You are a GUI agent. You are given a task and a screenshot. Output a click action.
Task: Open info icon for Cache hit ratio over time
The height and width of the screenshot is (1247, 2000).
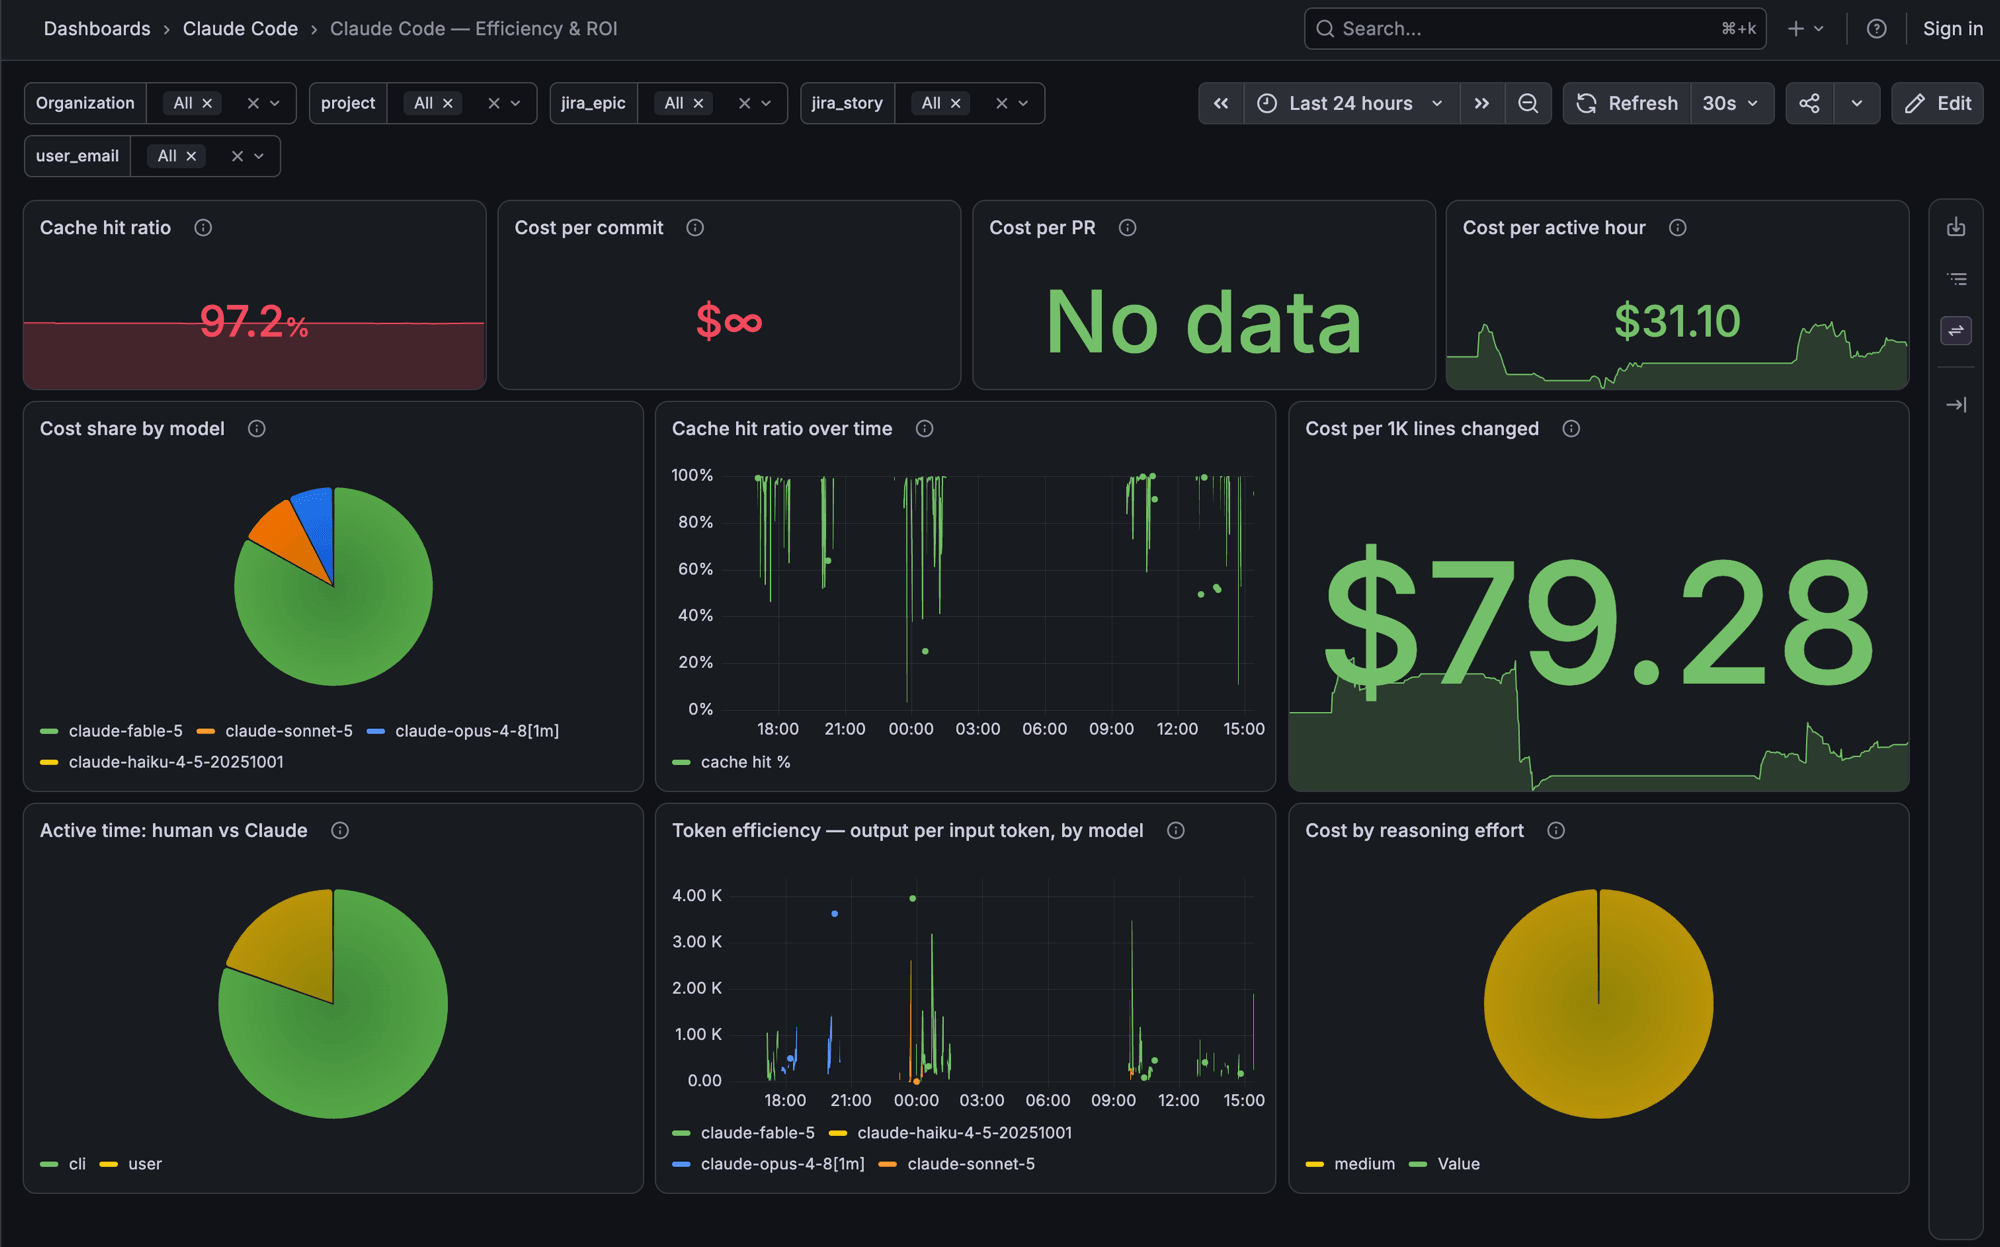coord(925,429)
